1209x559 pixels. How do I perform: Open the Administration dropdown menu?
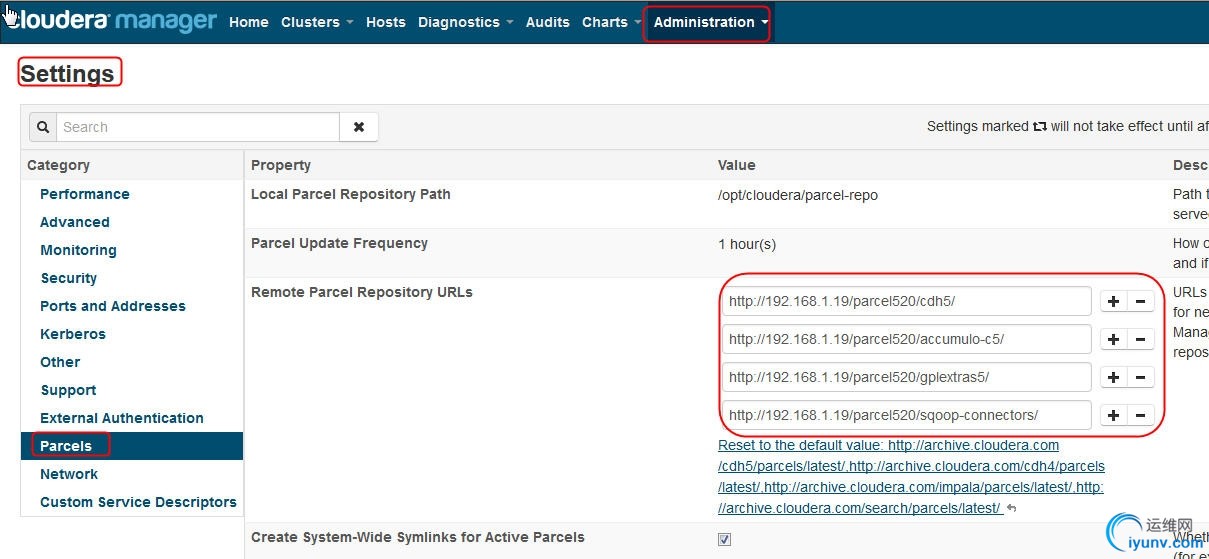tap(710, 22)
